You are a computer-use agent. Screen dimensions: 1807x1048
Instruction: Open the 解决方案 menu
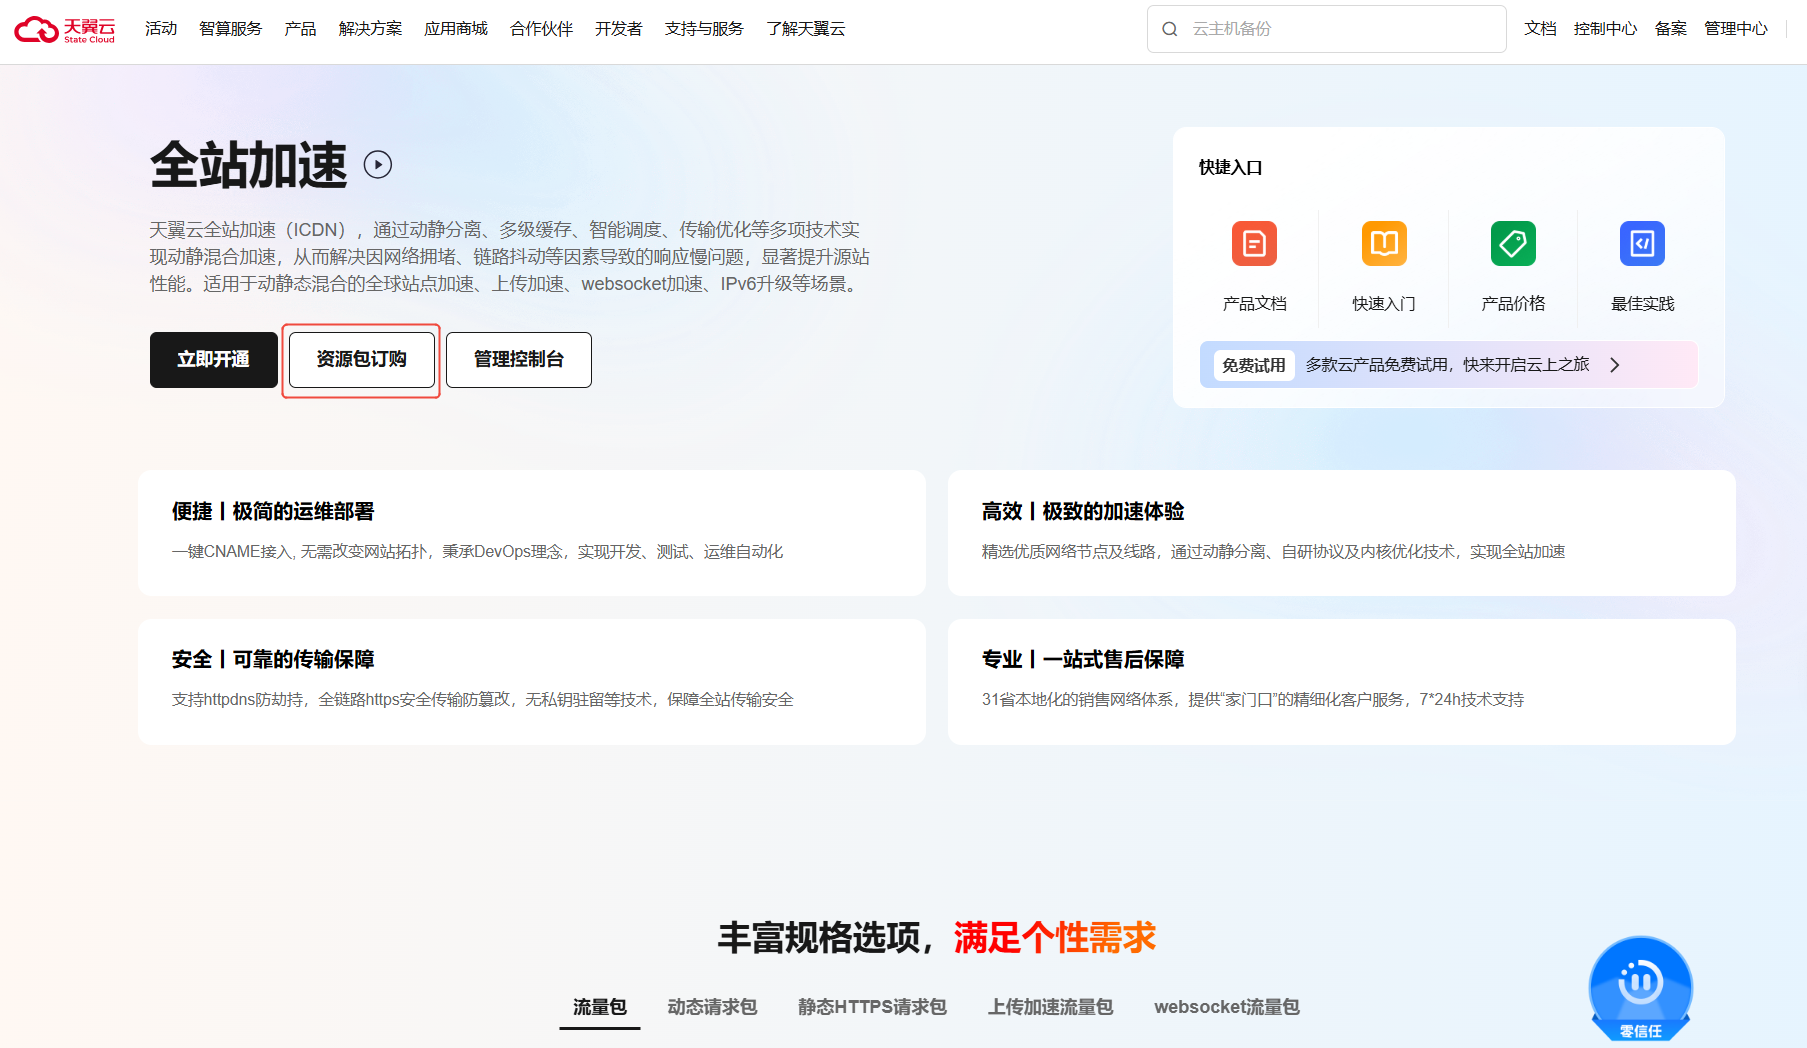click(x=370, y=29)
